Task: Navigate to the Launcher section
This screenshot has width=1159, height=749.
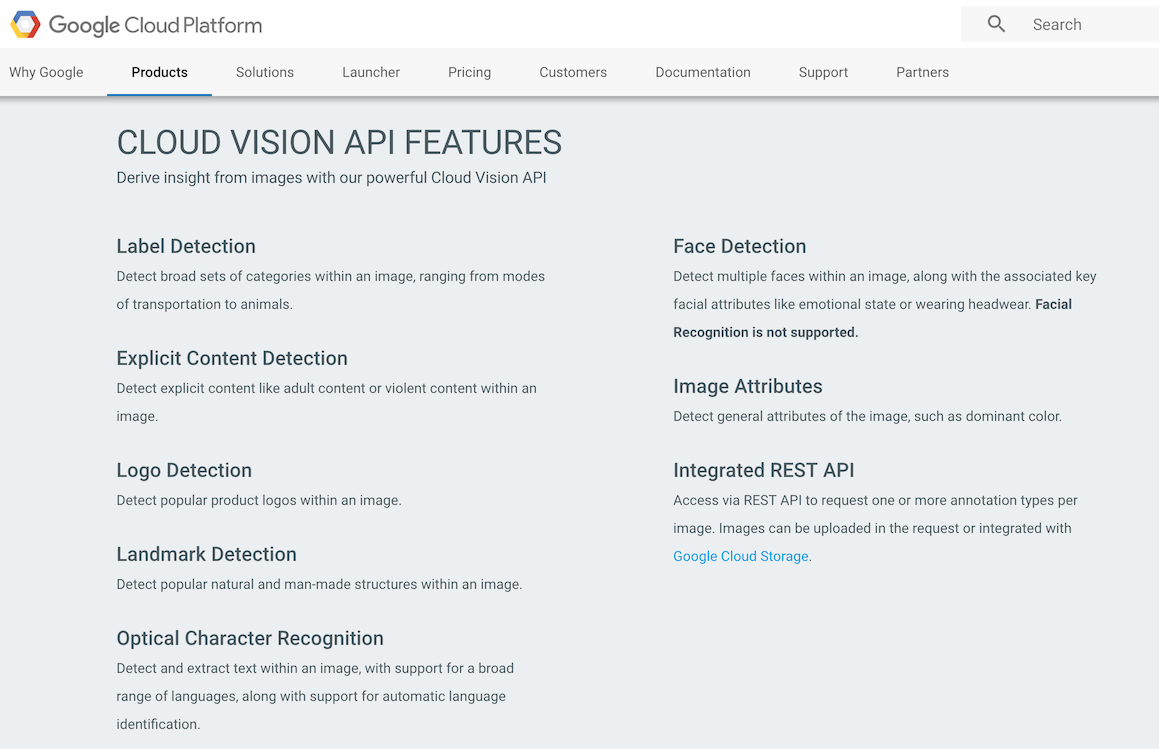Action: 370,72
